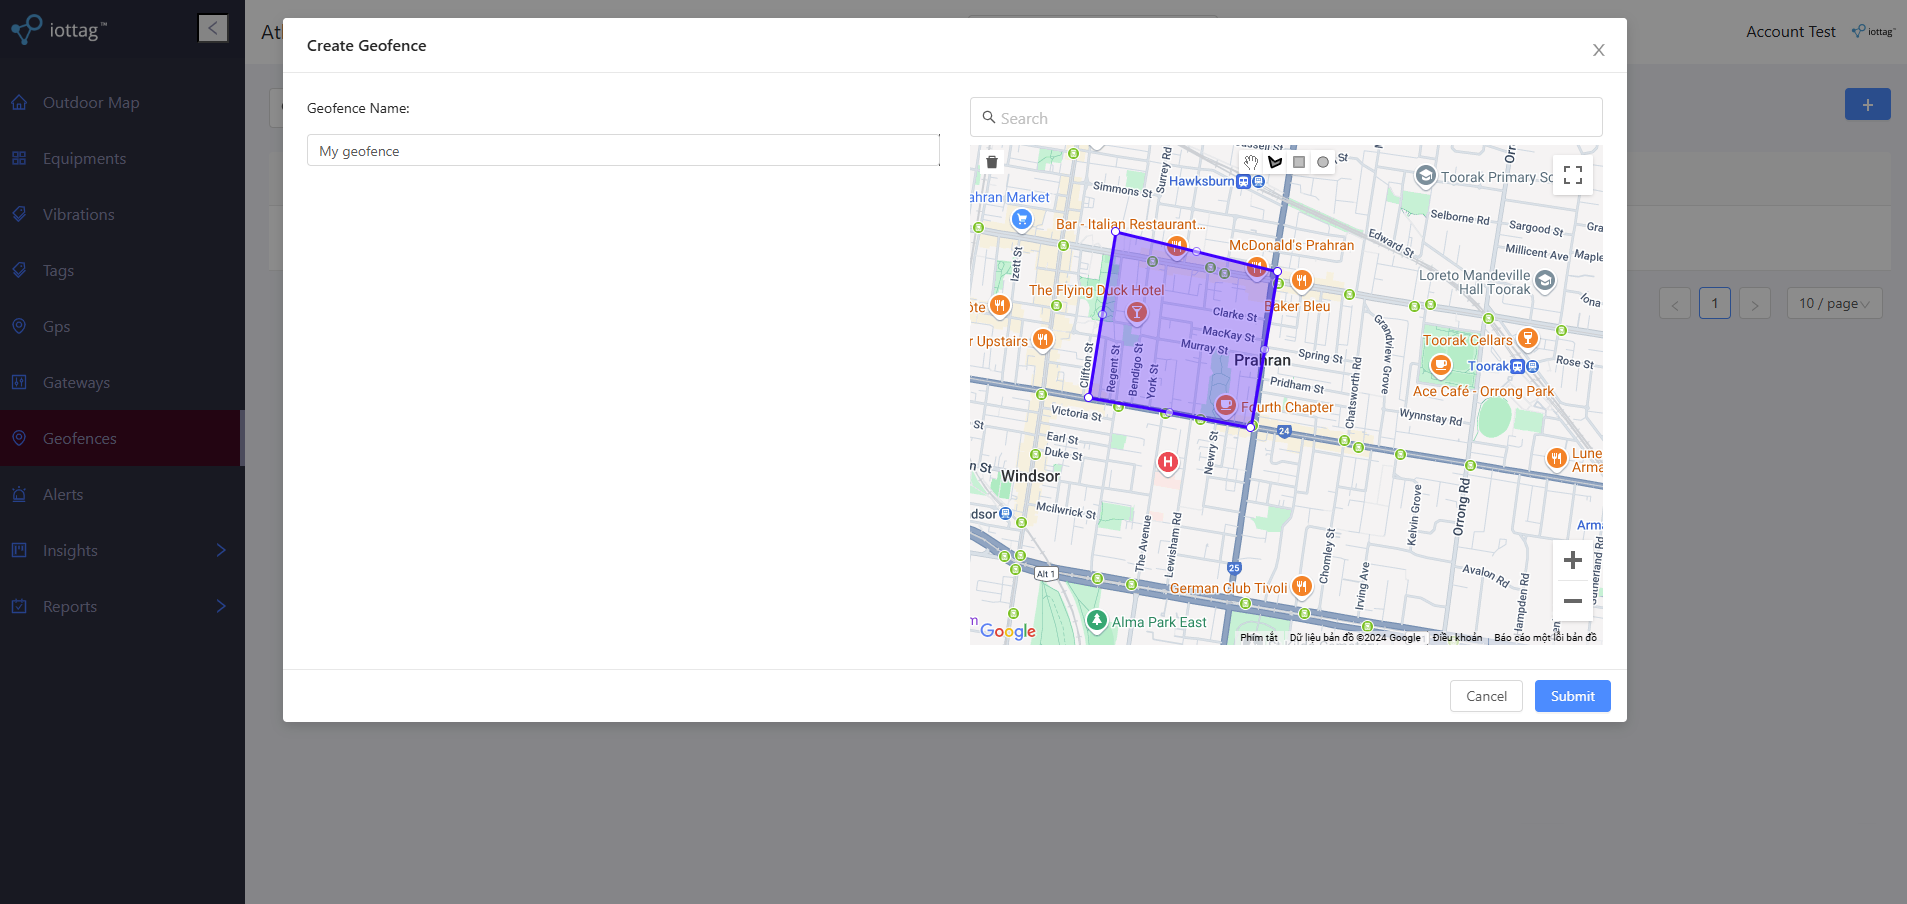Viewport: 1907px width, 904px height.
Task: Click the Flying Duck Hotel bar pin
Action: (x=1137, y=312)
